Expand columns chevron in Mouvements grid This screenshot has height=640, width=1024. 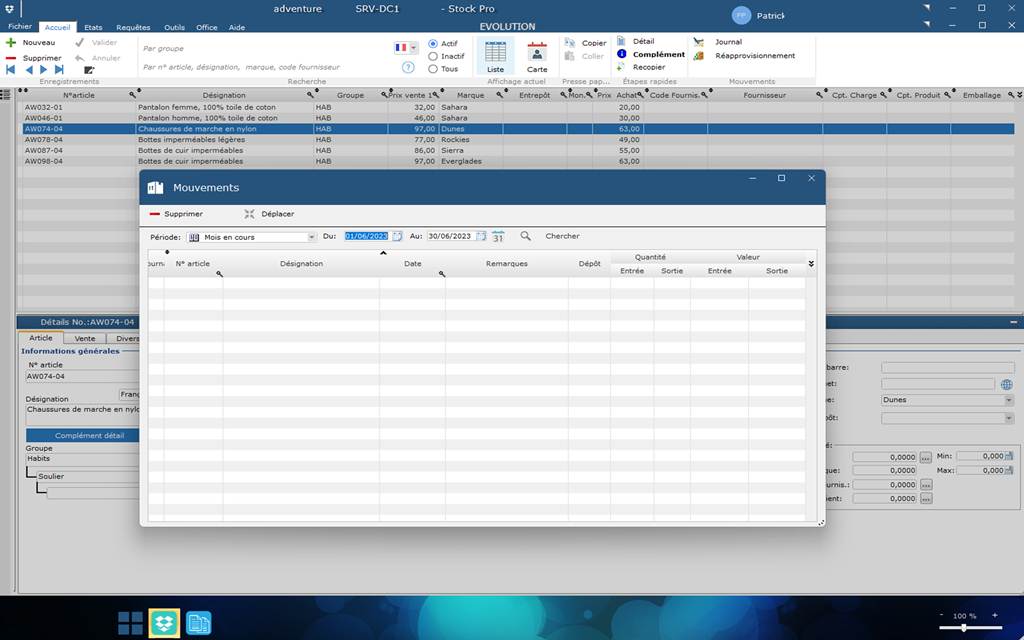pos(811,264)
